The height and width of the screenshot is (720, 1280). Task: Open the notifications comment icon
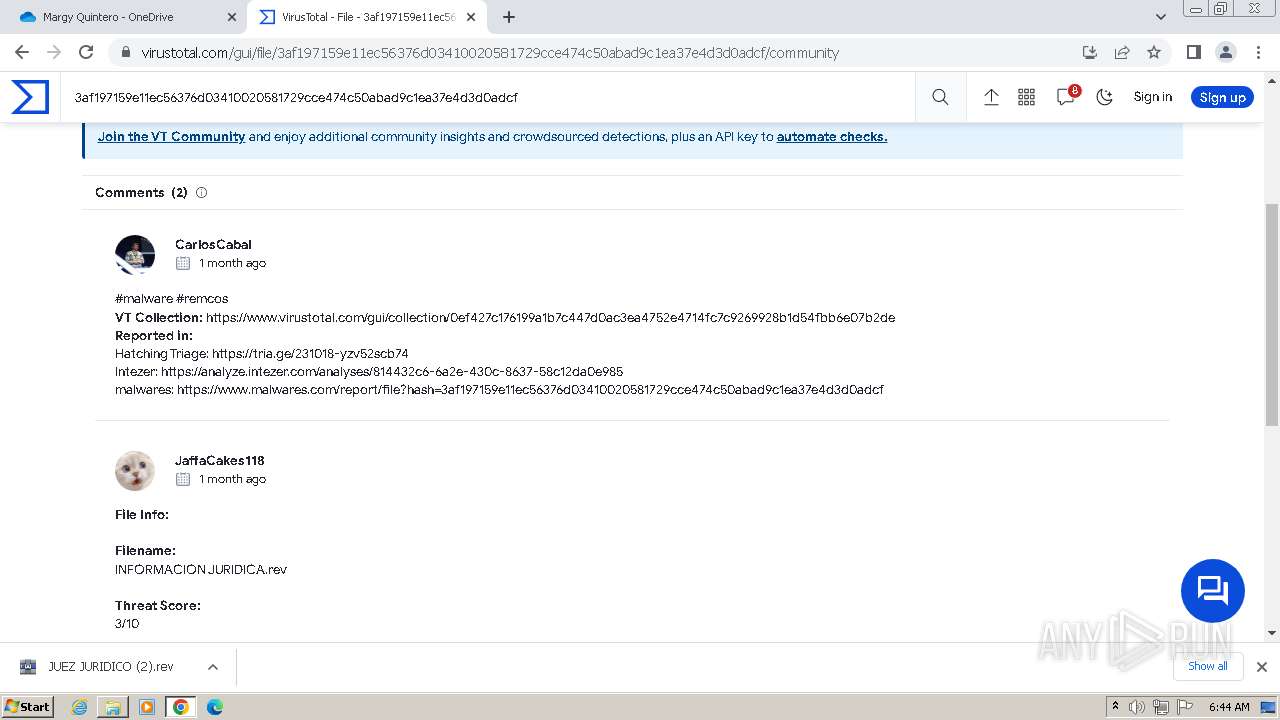click(x=1066, y=97)
